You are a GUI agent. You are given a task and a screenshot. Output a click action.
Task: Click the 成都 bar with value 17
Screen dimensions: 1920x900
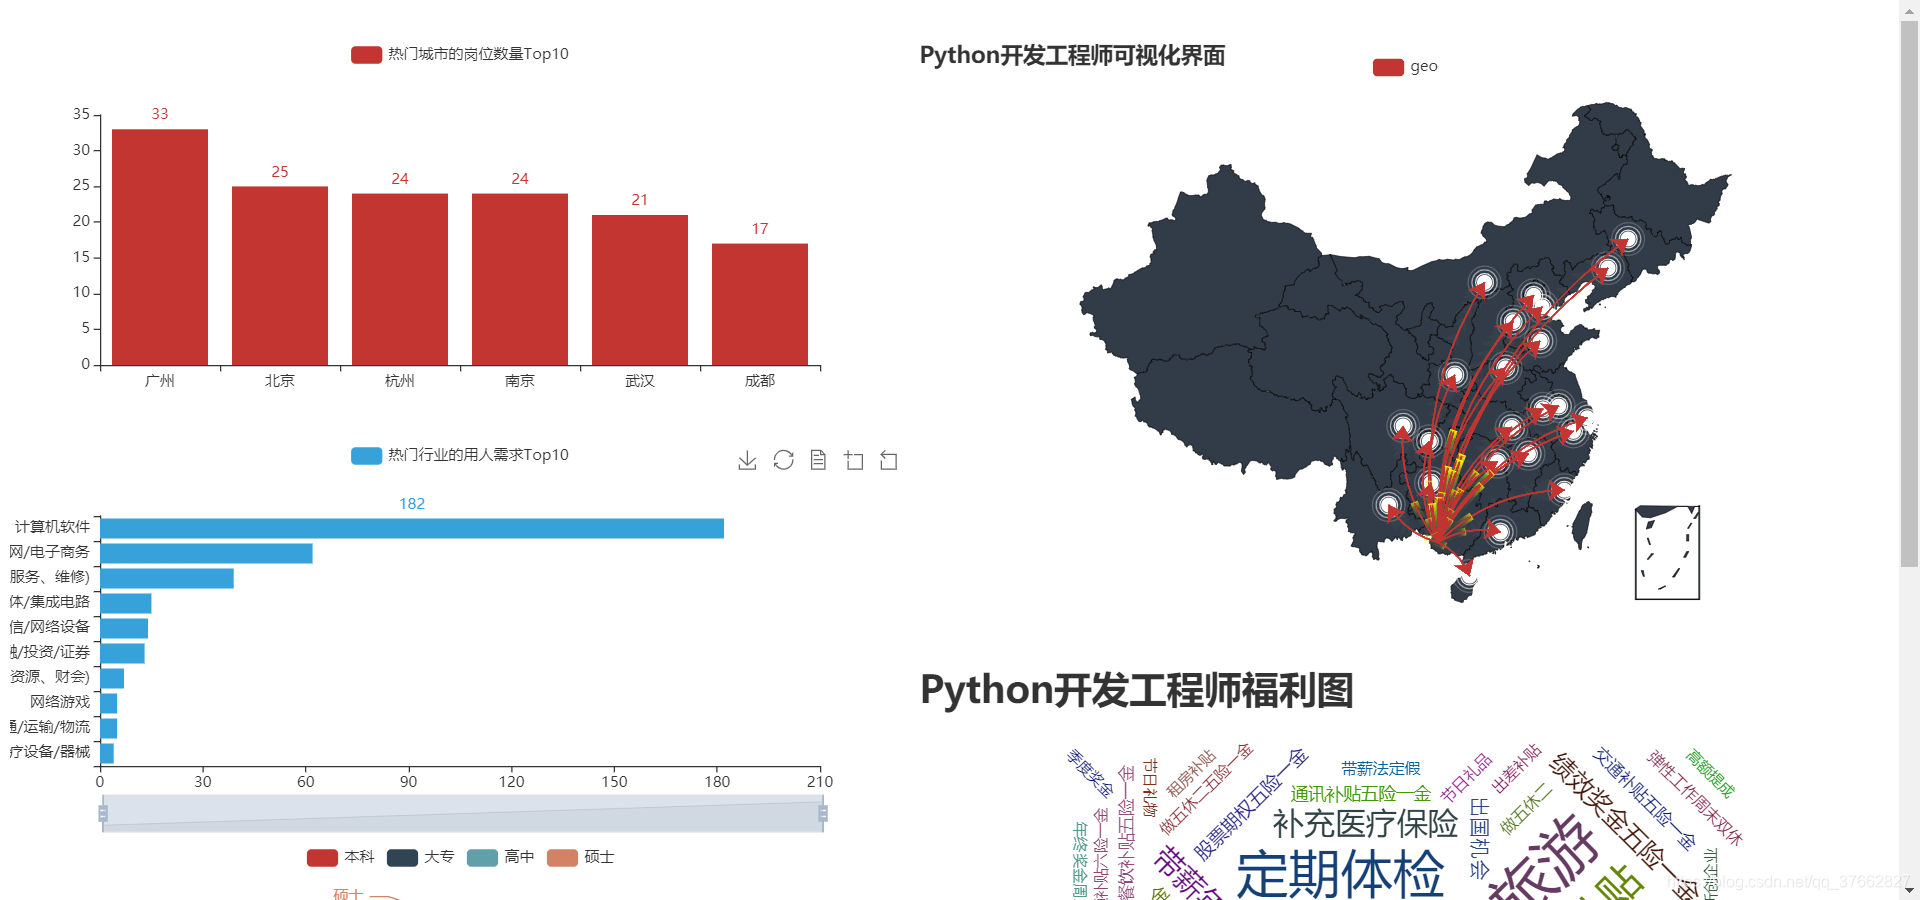[x=760, y=304]
